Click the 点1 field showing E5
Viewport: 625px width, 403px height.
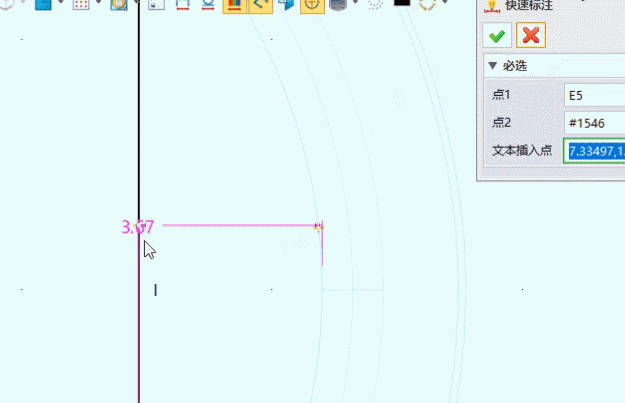click(x=595, y=95)
